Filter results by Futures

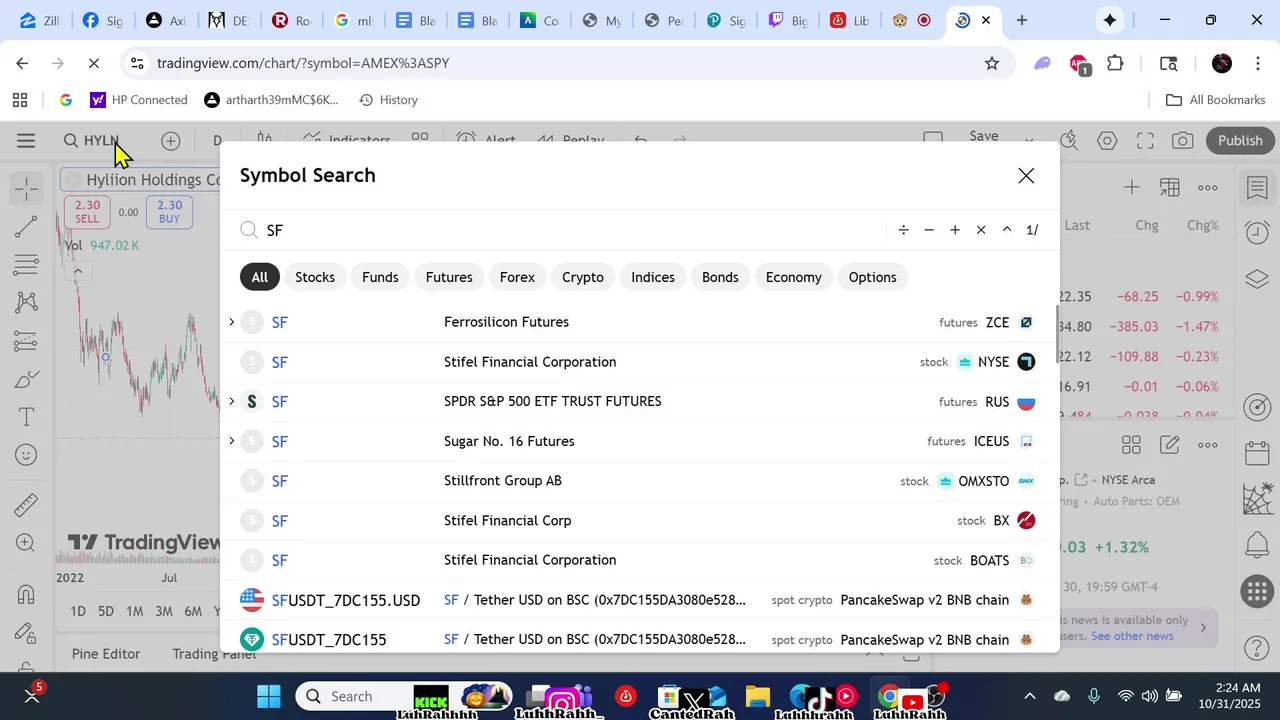coord(449,277)
